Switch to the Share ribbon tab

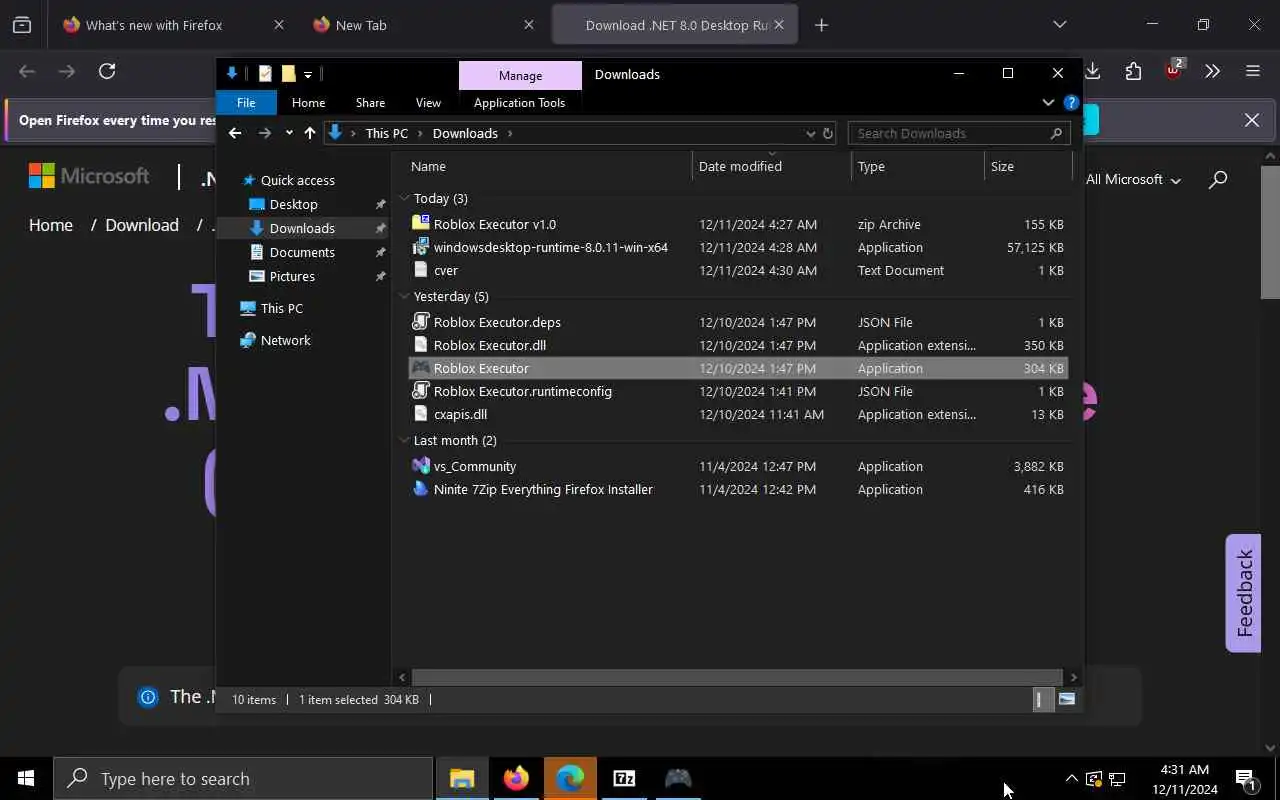click(370, 102)
